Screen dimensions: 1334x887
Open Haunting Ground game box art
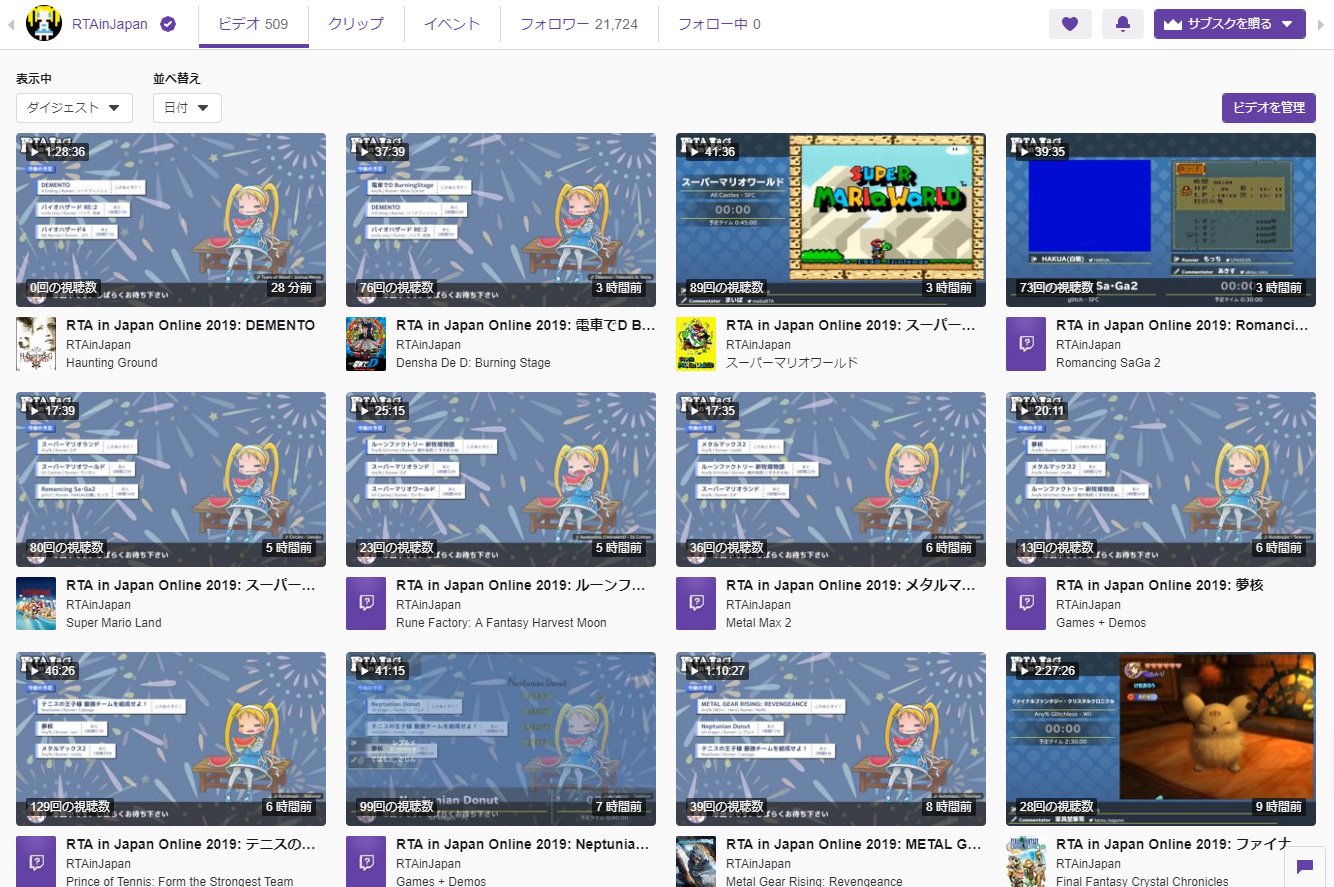[x=36, y=344]
